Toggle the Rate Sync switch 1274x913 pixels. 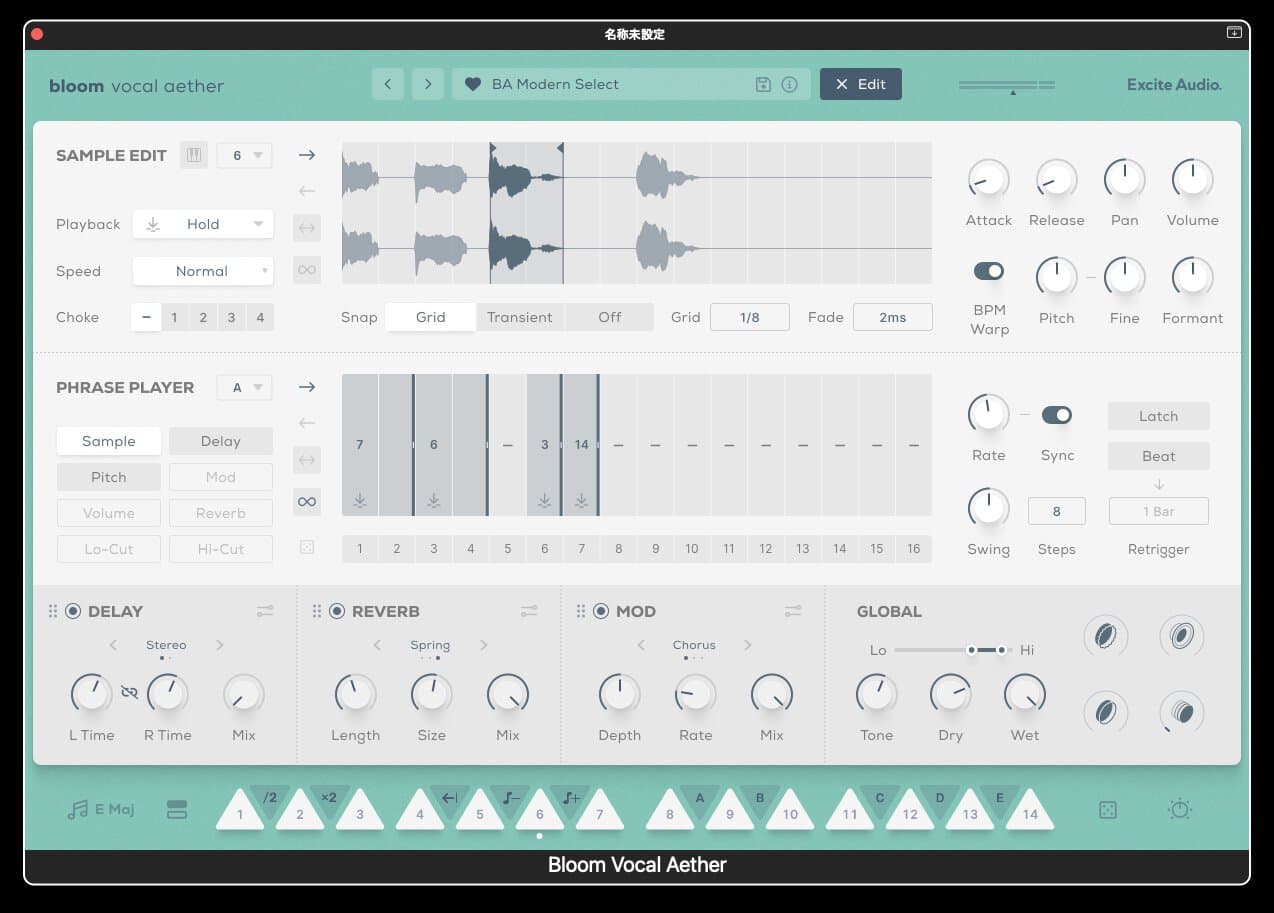1057,415
